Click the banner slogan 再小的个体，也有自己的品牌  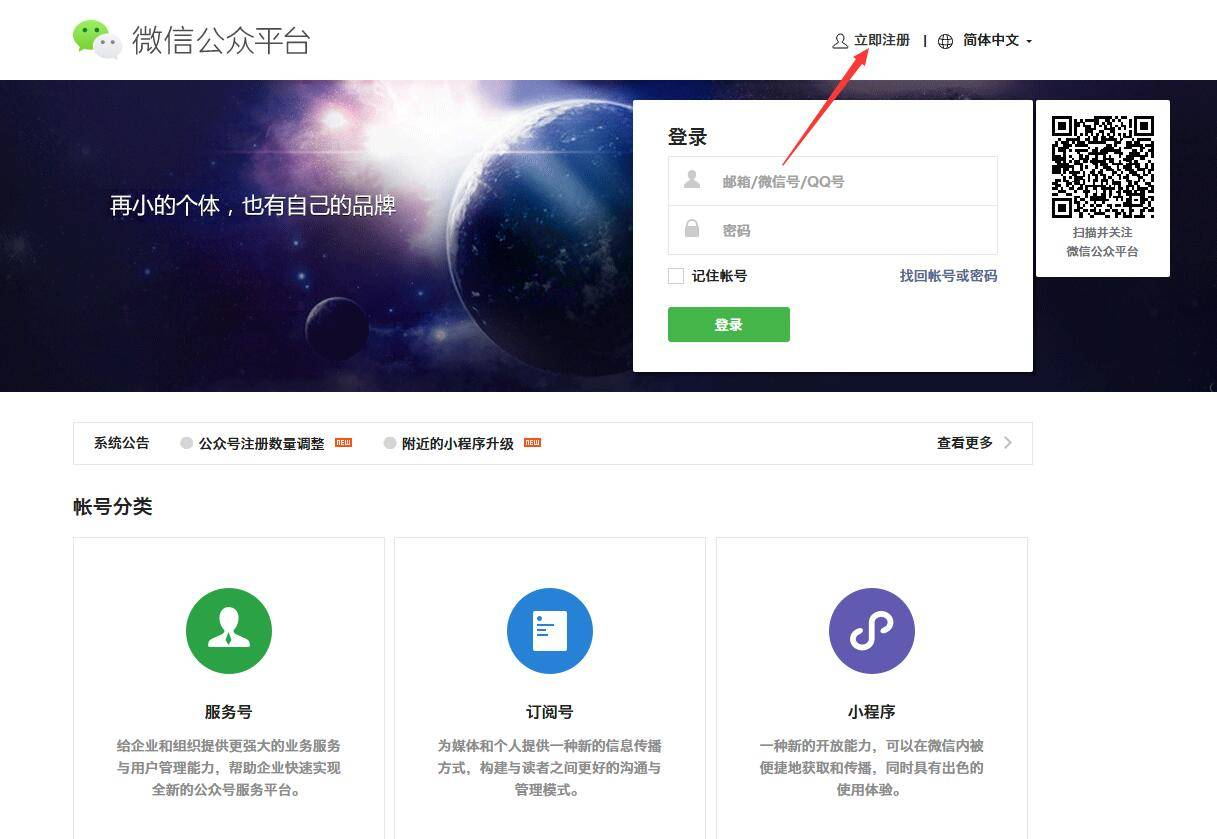click(x=253, y=206)
